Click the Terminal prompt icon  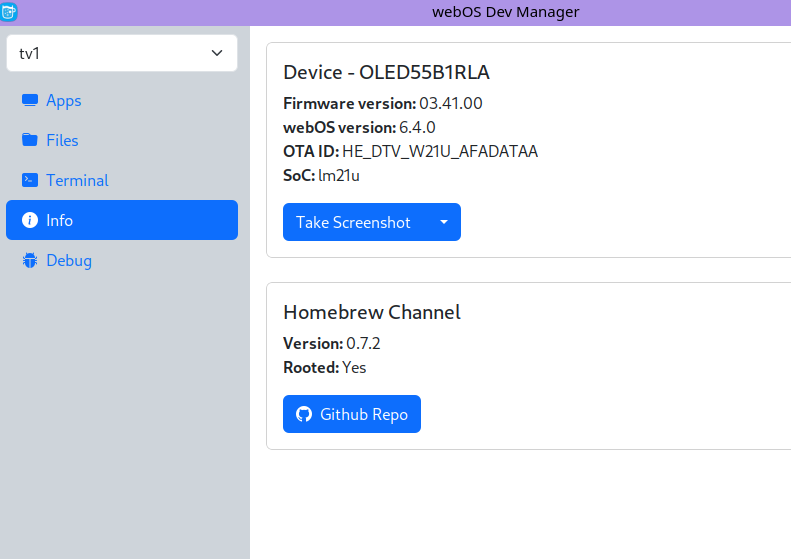29,180
